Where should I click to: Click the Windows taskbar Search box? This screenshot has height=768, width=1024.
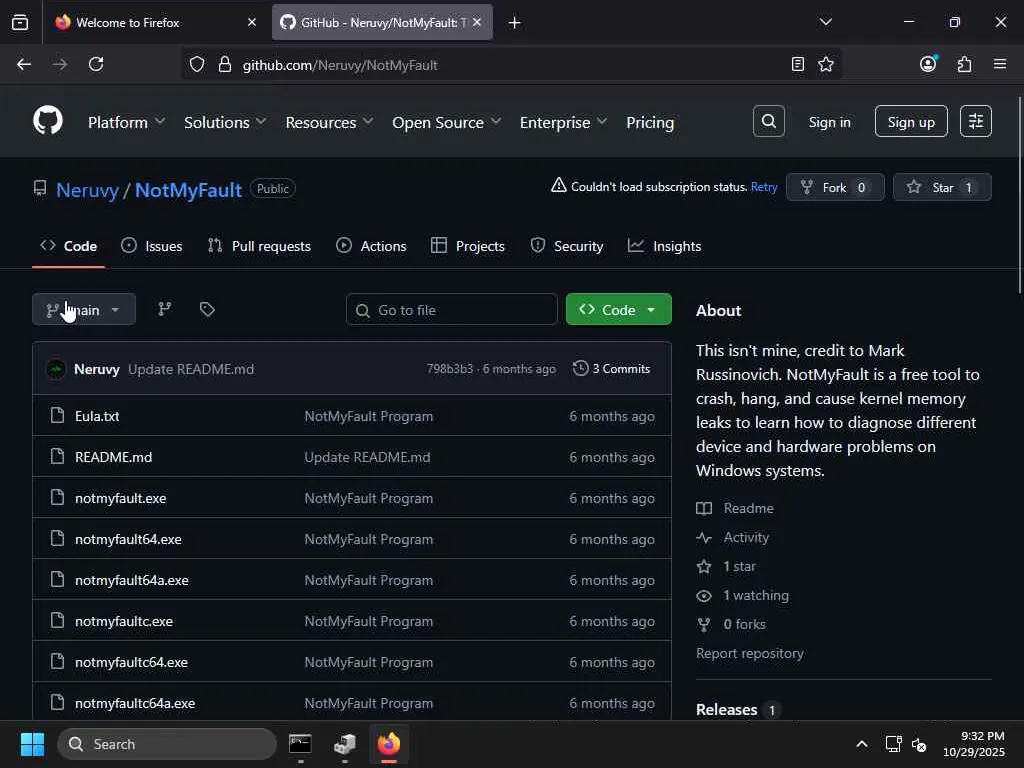167,744
